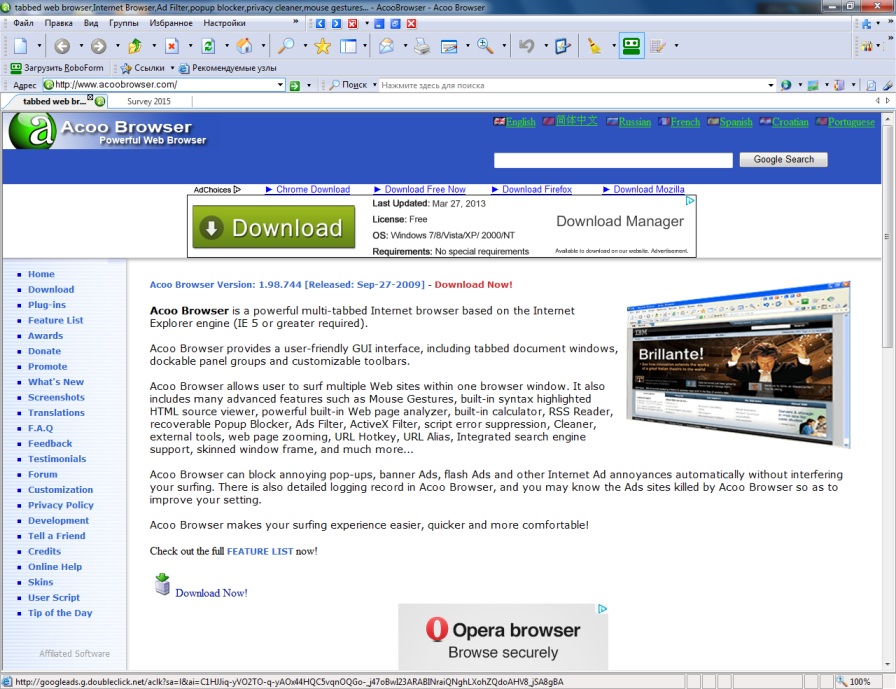Toggle the highlighted RoboForm toolbar icon

[631, 46]
